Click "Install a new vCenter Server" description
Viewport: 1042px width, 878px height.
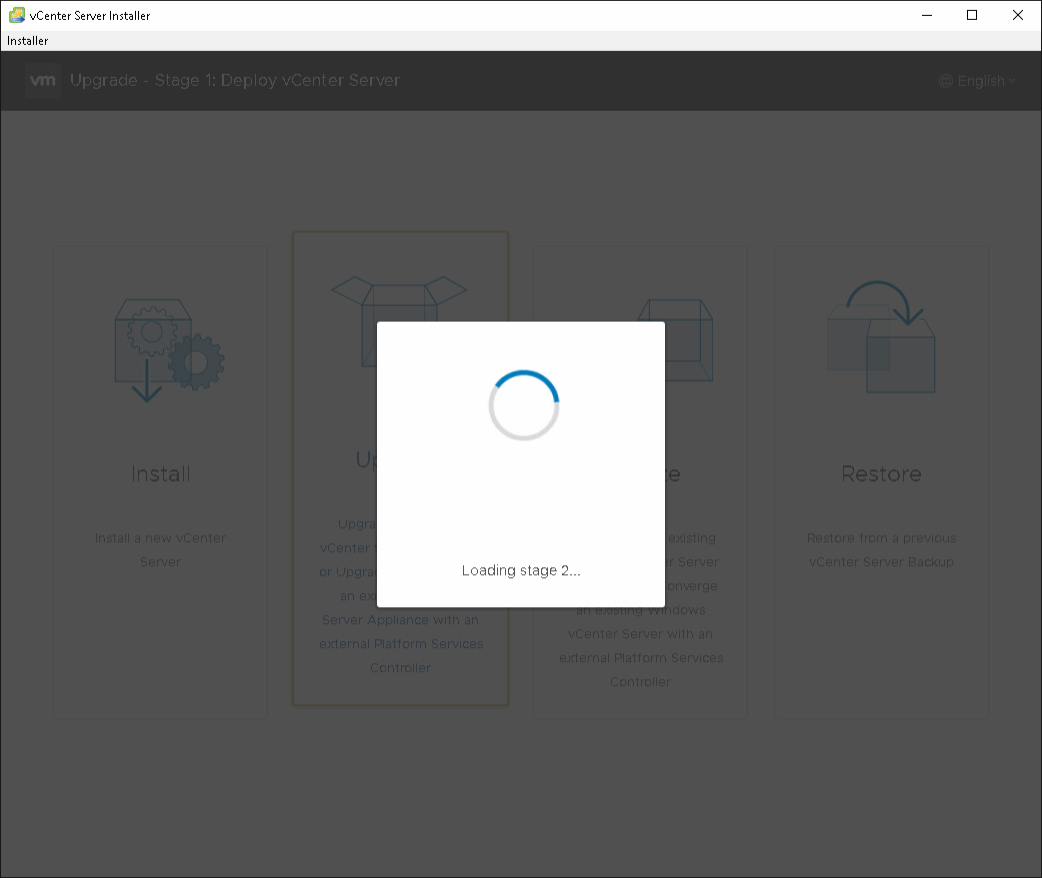161,550
